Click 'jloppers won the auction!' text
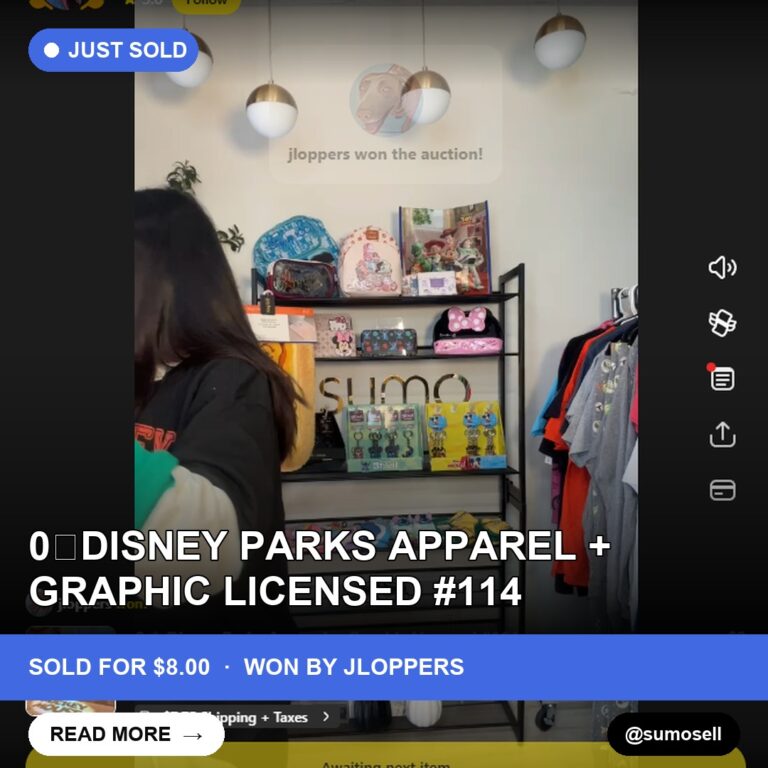 pyautogui.click(x=385, y=154)
